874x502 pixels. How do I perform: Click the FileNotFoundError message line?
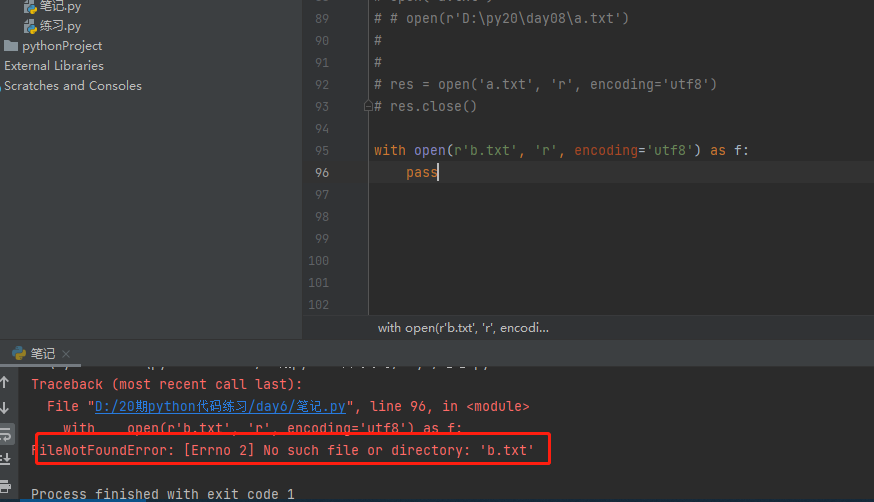[x=283, y=450]
